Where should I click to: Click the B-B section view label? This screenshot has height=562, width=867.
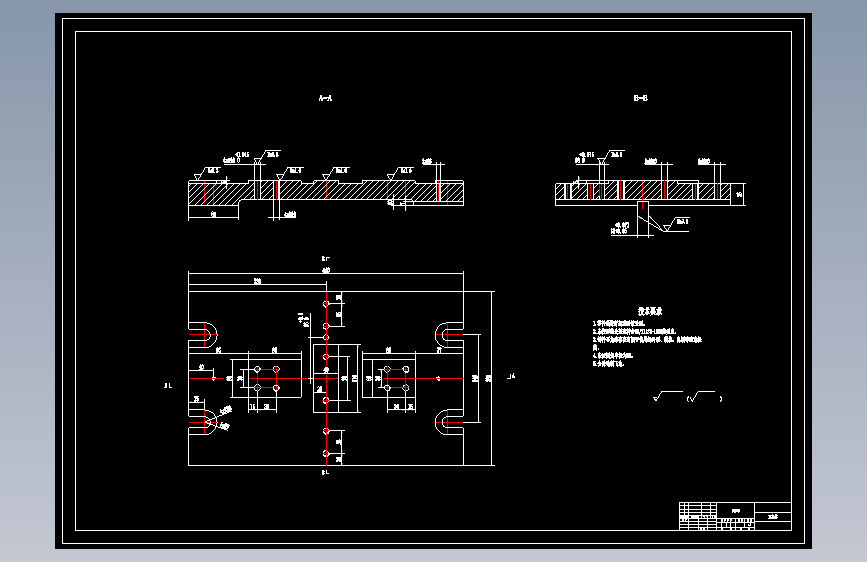[x=640, y=98]
